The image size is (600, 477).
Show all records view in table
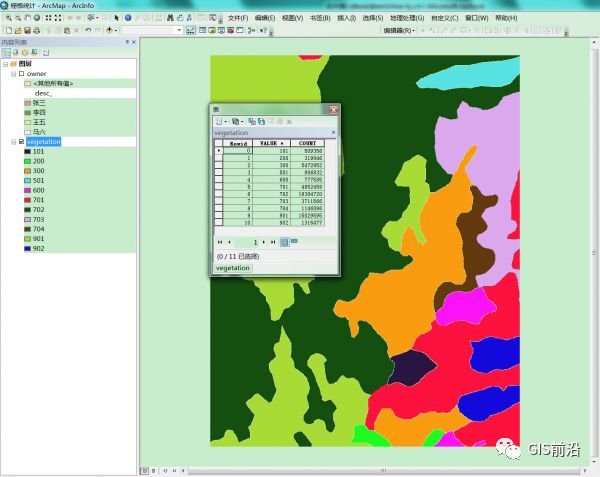[285, 242]
